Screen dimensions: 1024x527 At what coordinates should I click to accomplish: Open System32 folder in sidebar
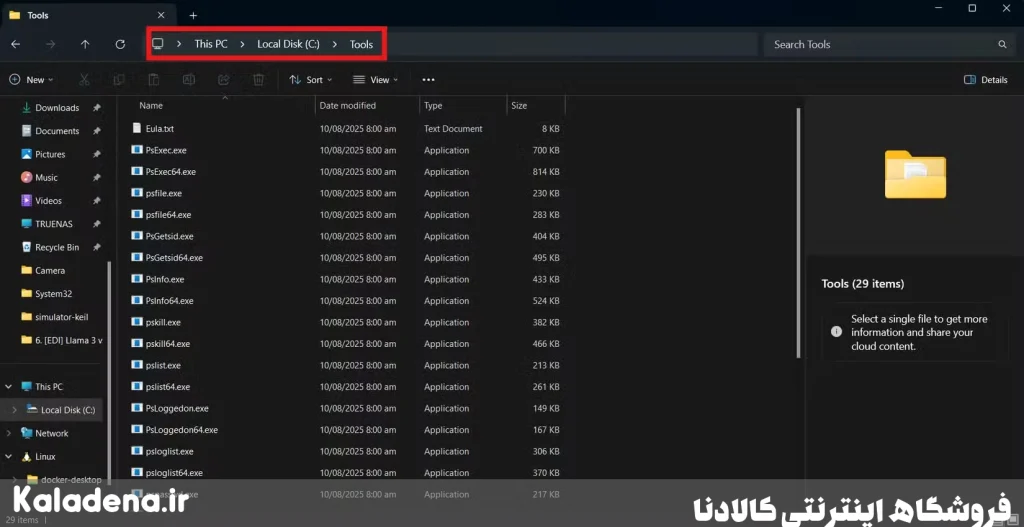click(53, 294)
